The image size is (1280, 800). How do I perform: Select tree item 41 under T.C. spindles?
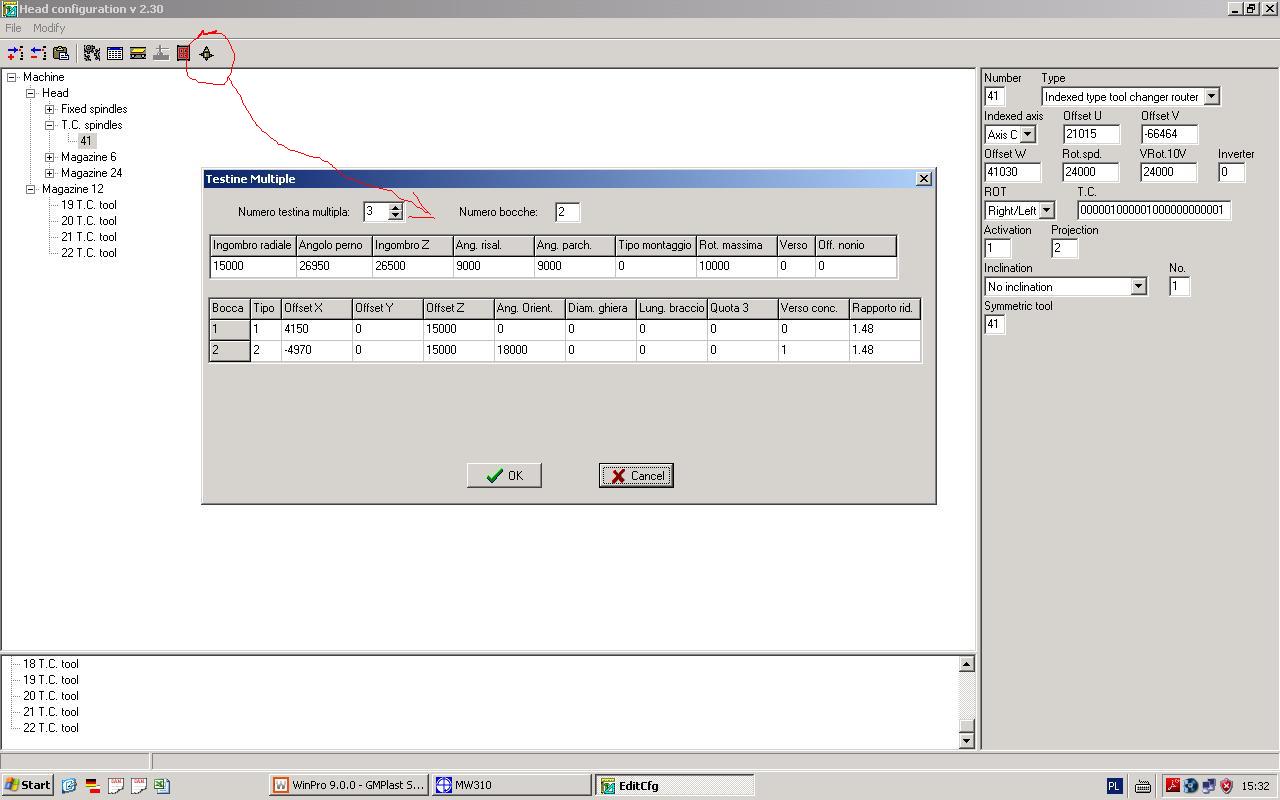pyautogui.click(x=86, y=141)
